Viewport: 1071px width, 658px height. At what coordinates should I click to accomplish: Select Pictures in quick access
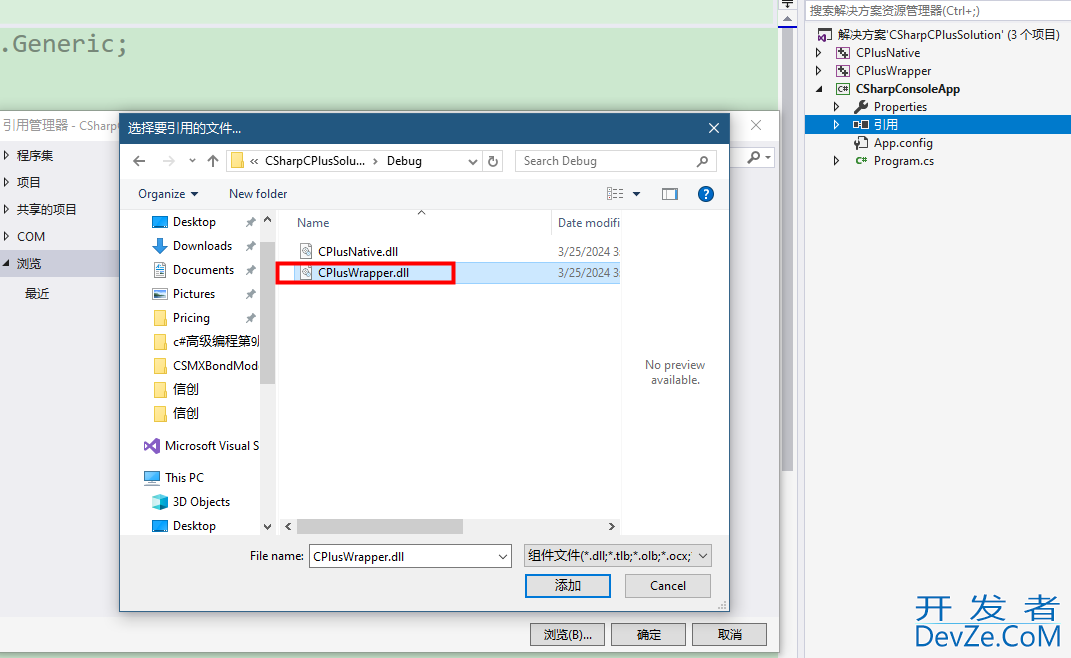[193, 294]
